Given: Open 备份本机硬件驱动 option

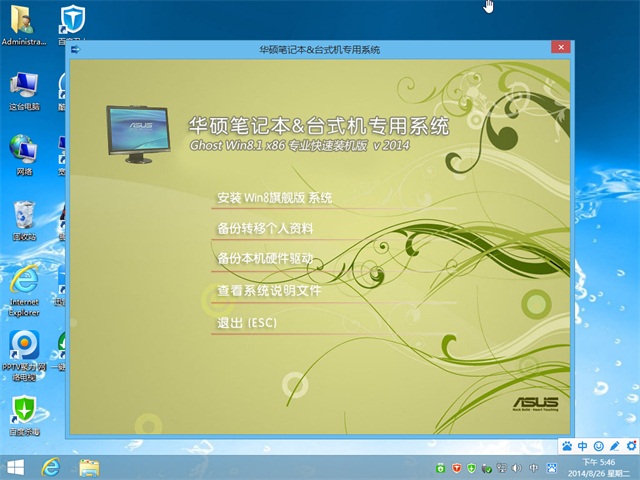Looking at the screenshot, I should [x=265, y=258].
